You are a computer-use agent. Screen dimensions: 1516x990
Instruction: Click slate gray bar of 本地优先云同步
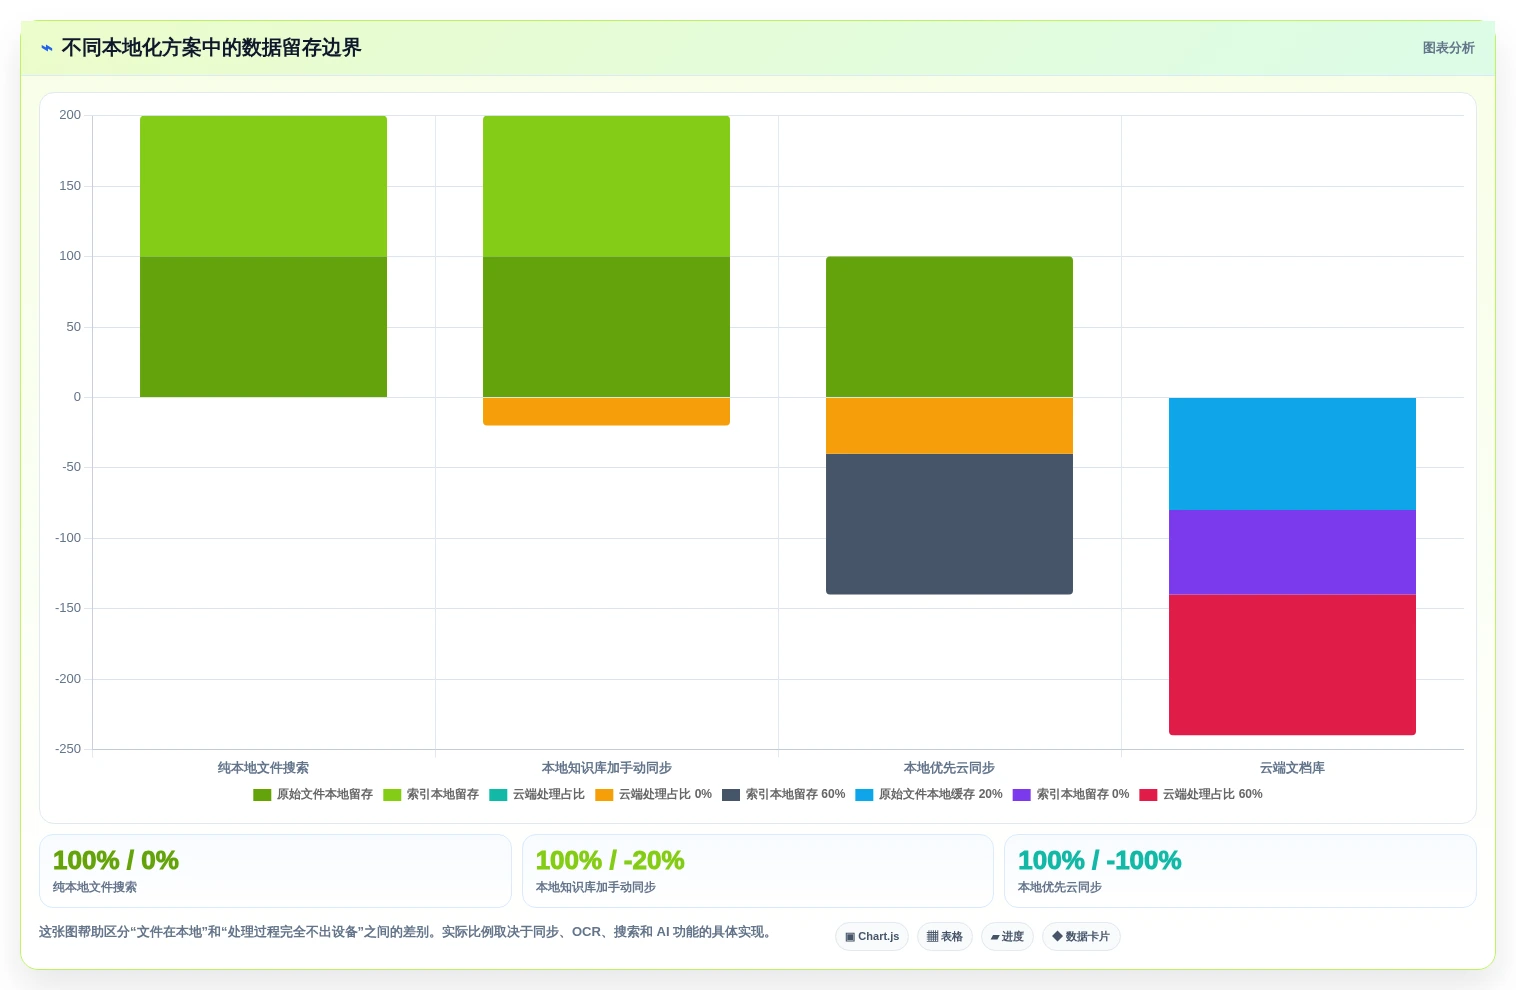coord(949,524)
